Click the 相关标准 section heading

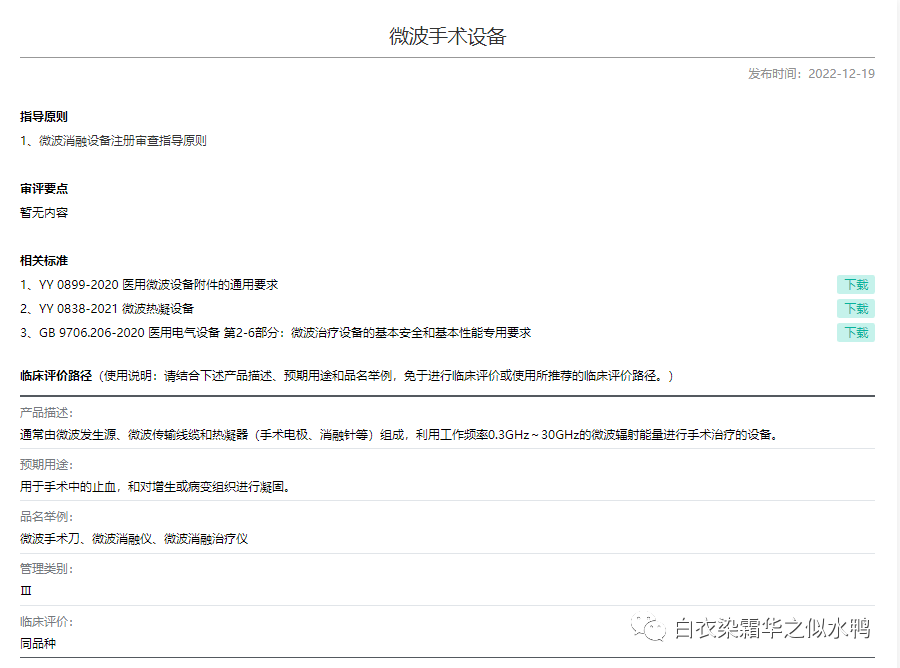click(x=44, y=261)
